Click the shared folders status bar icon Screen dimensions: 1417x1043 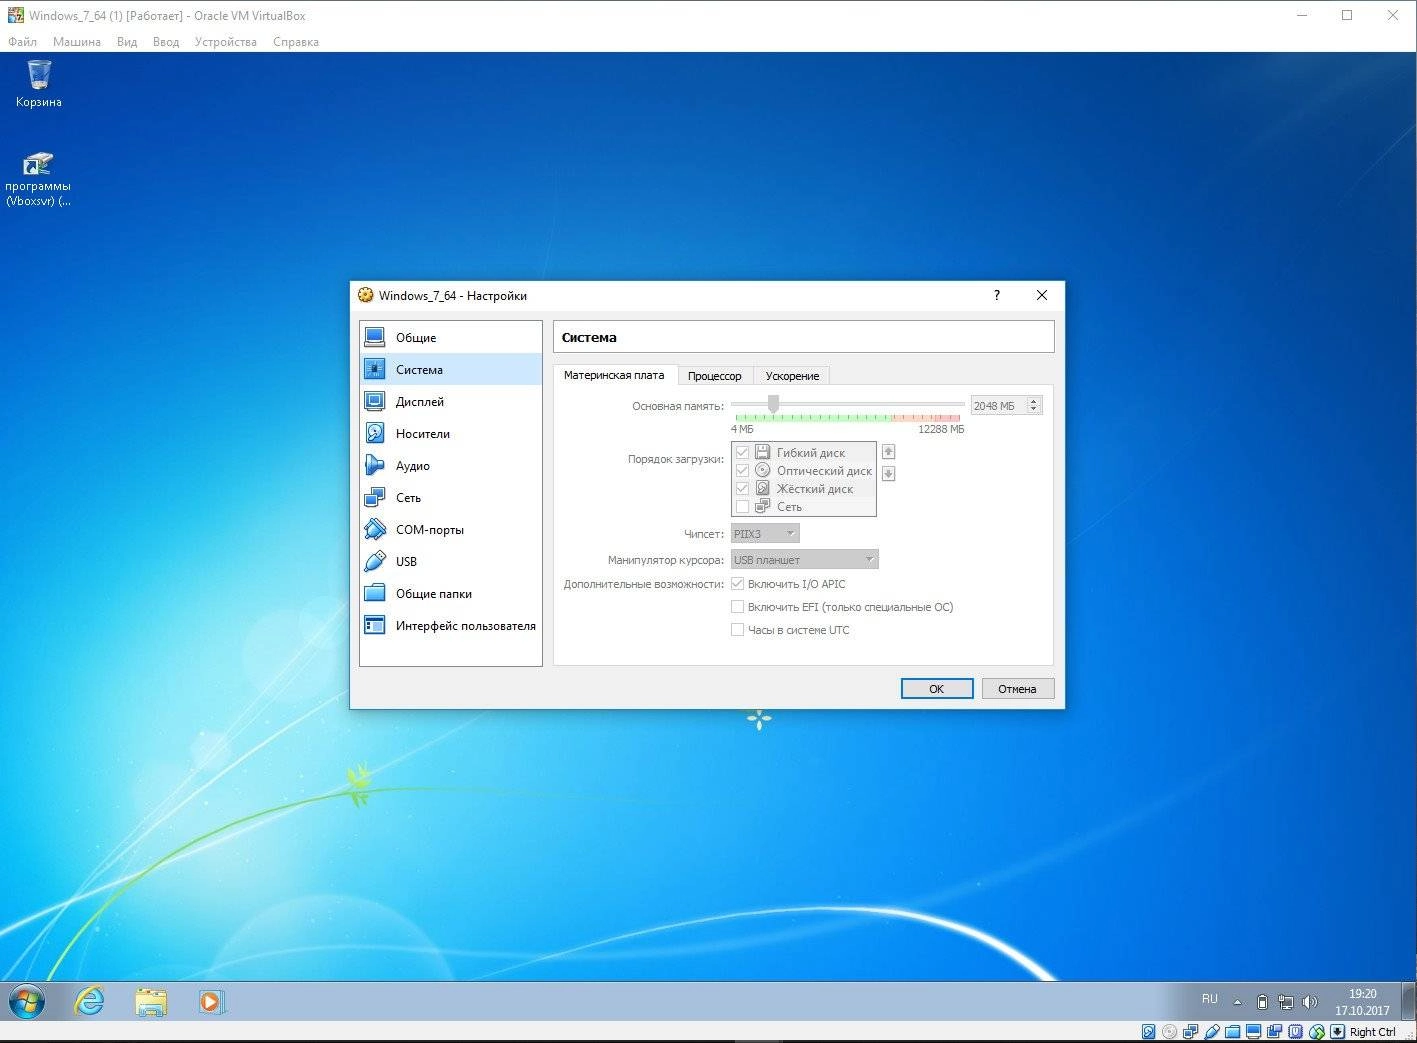coord(1232,1032)
